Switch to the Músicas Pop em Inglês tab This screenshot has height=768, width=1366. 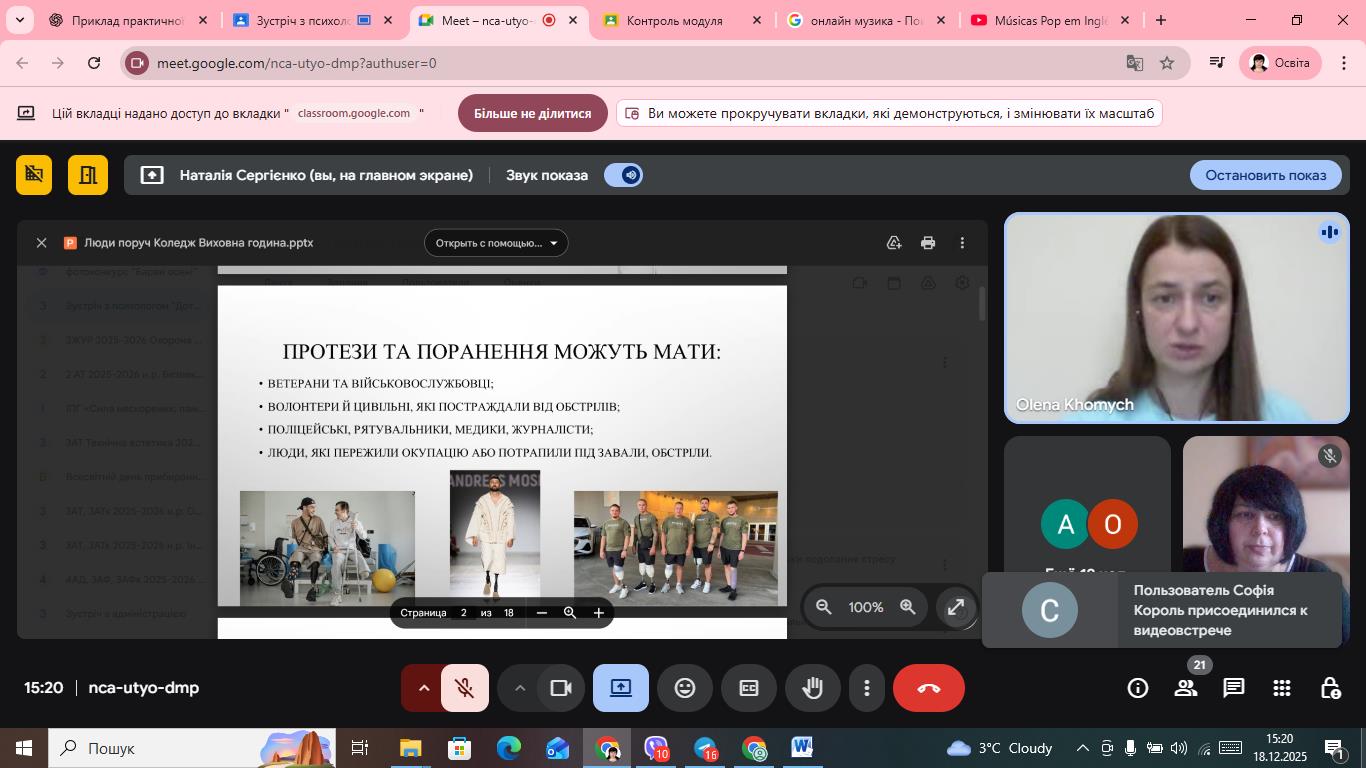click(x=1049, y=20)
